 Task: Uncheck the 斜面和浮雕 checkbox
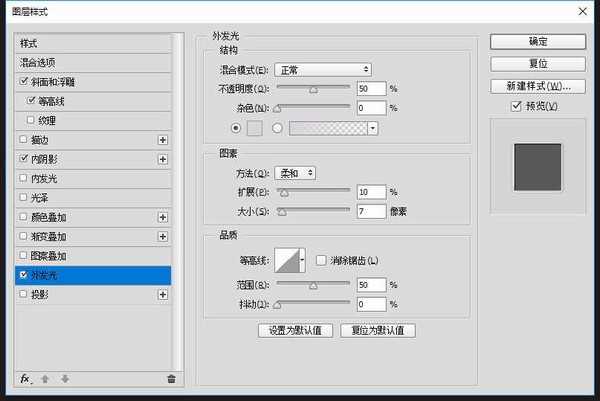(x=23, y=81)
